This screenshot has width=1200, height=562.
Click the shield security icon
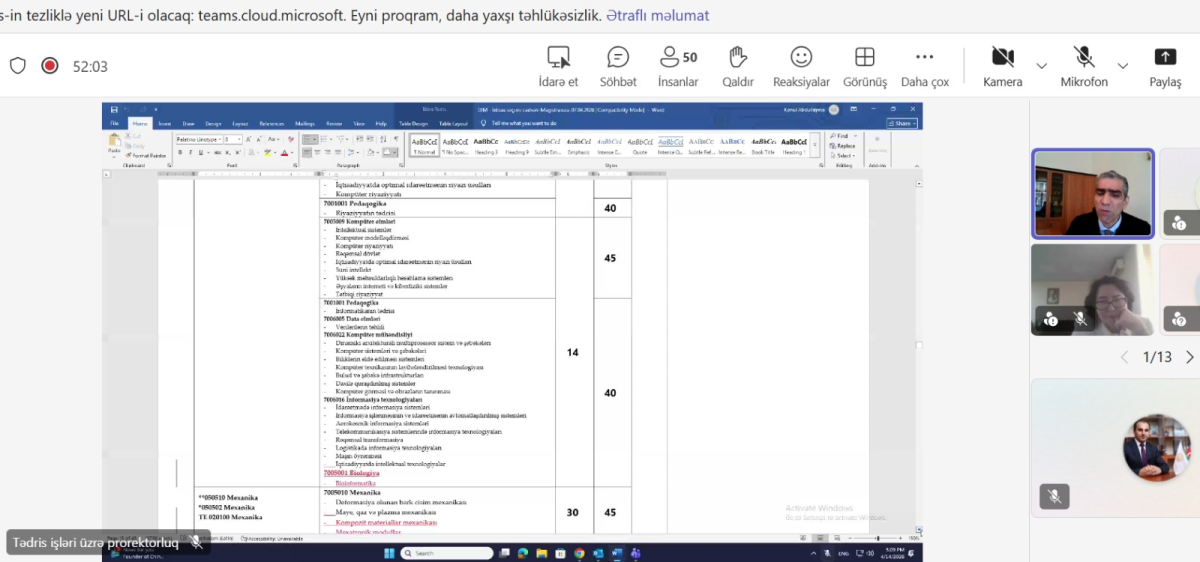pos(17,66)
